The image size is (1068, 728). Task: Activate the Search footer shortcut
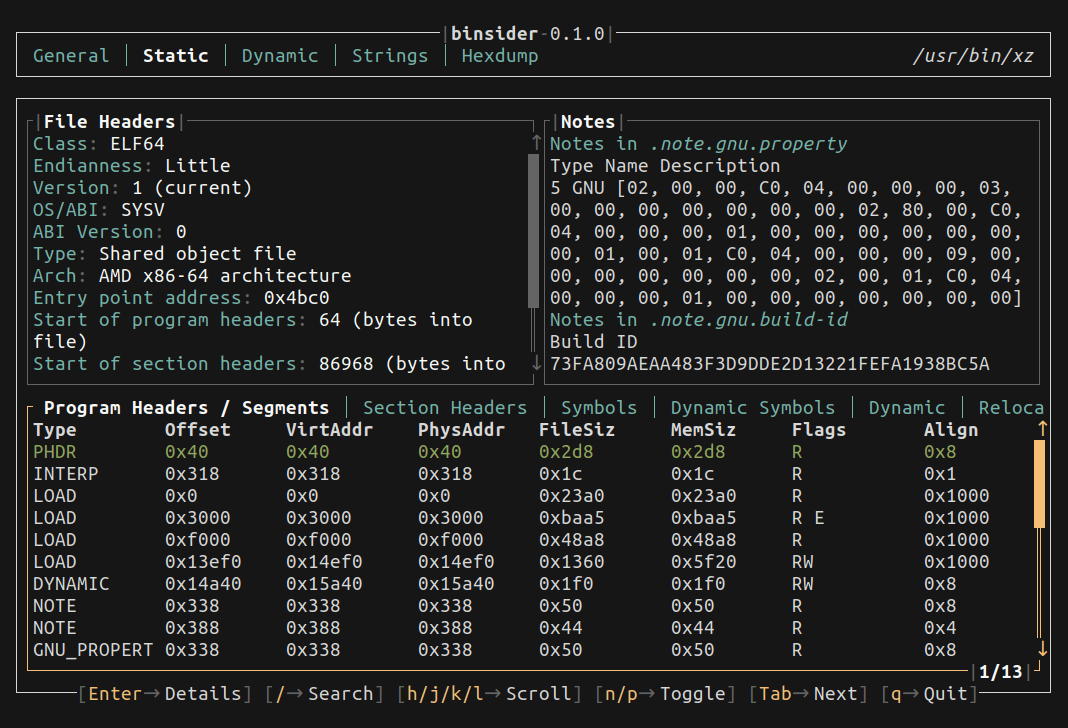pyautogui.click(x=315, y=693)
